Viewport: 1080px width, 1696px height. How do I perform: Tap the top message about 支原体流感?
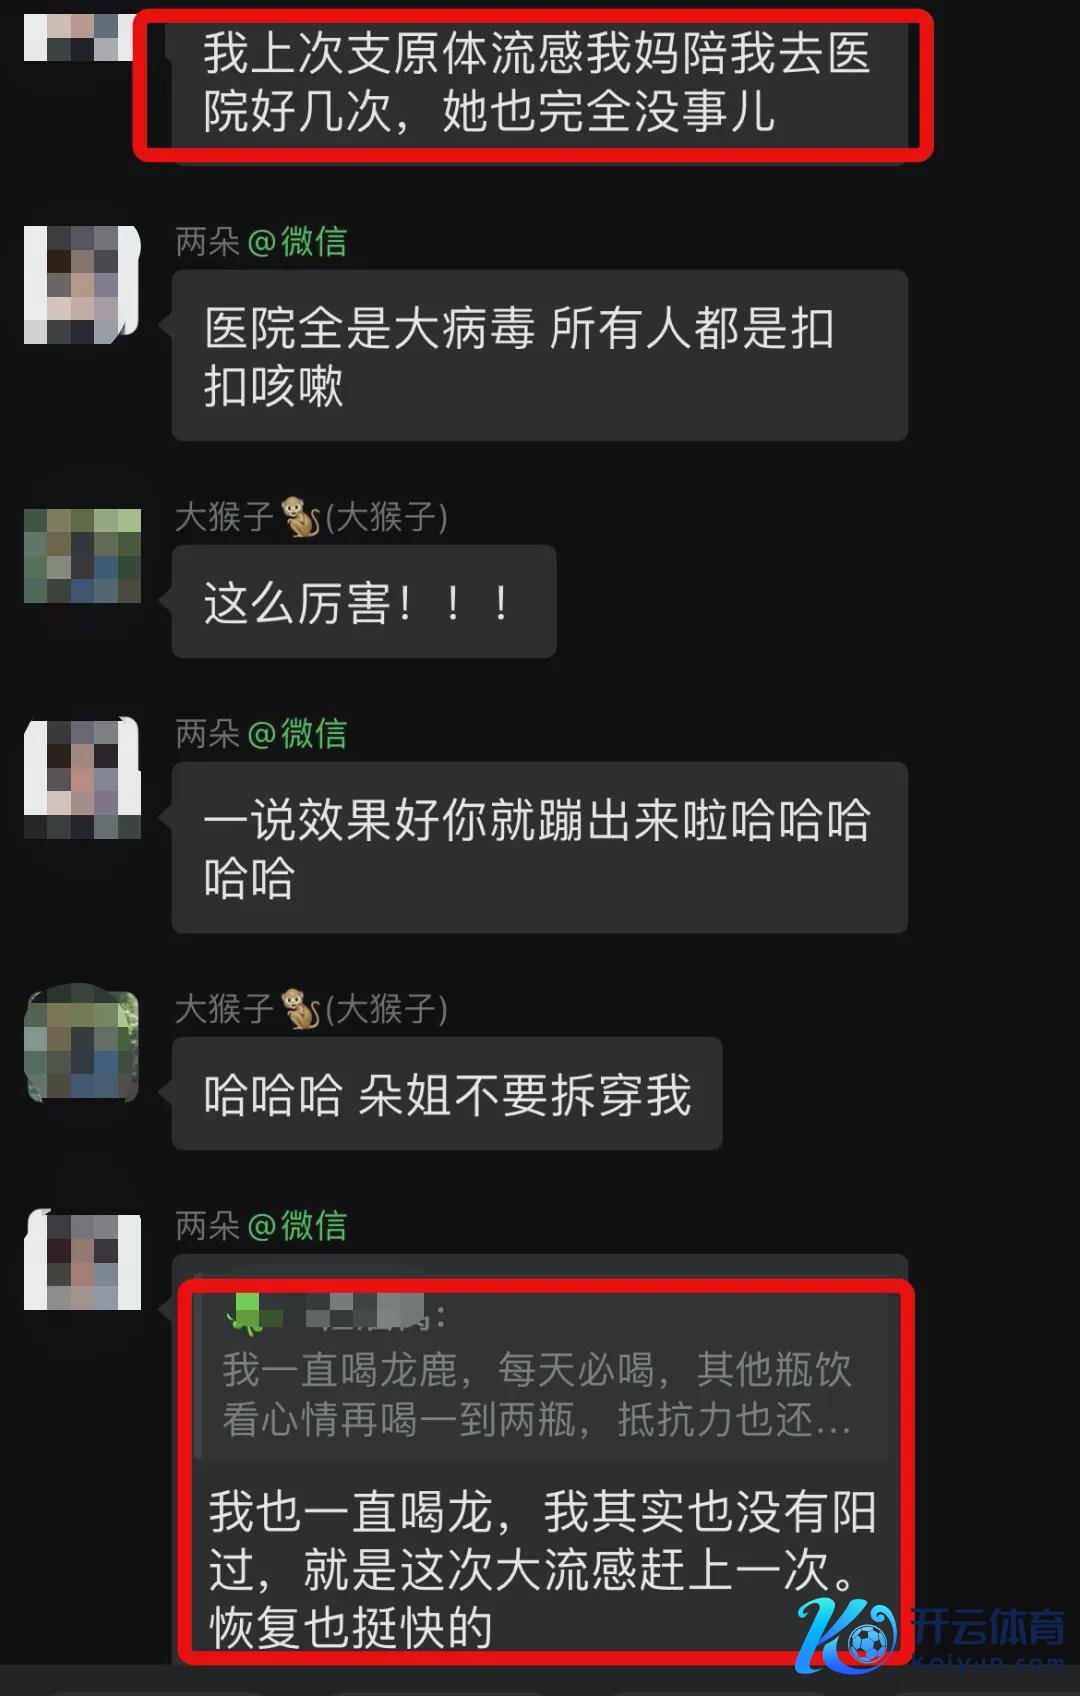(540, 84)
